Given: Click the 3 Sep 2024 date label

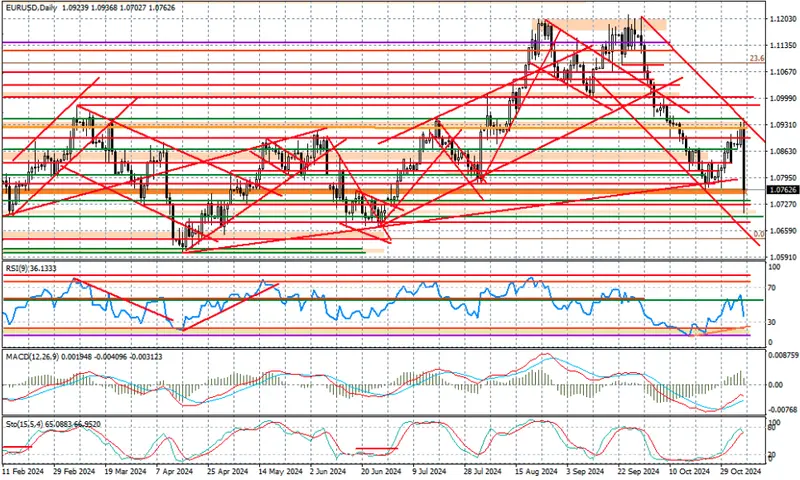Looking at the screenshot, I should tap(585, 471).
